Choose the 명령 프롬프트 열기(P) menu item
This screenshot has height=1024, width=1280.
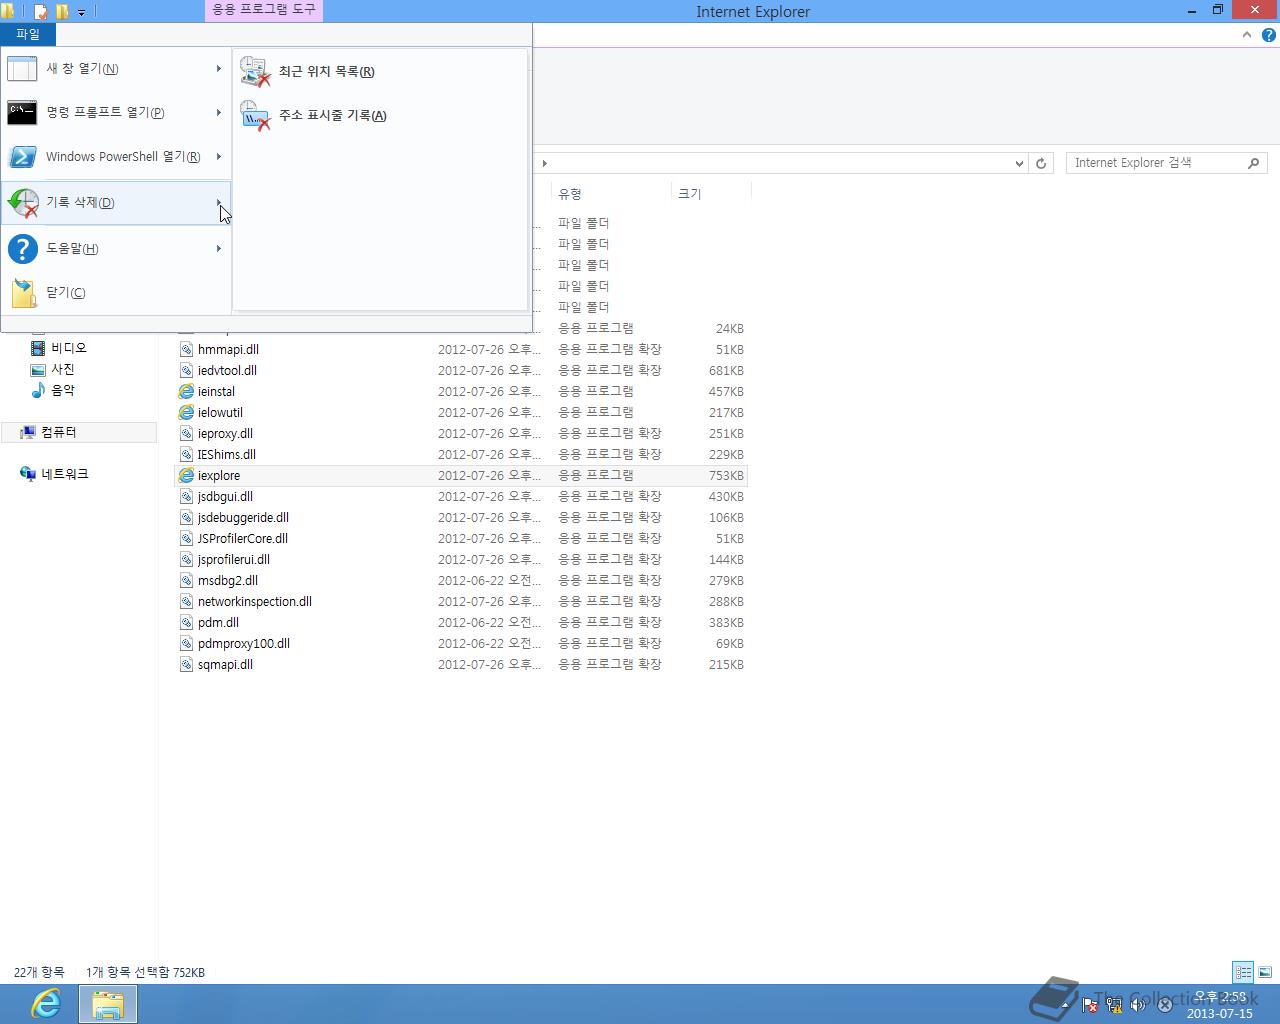(x=116, y=113)
